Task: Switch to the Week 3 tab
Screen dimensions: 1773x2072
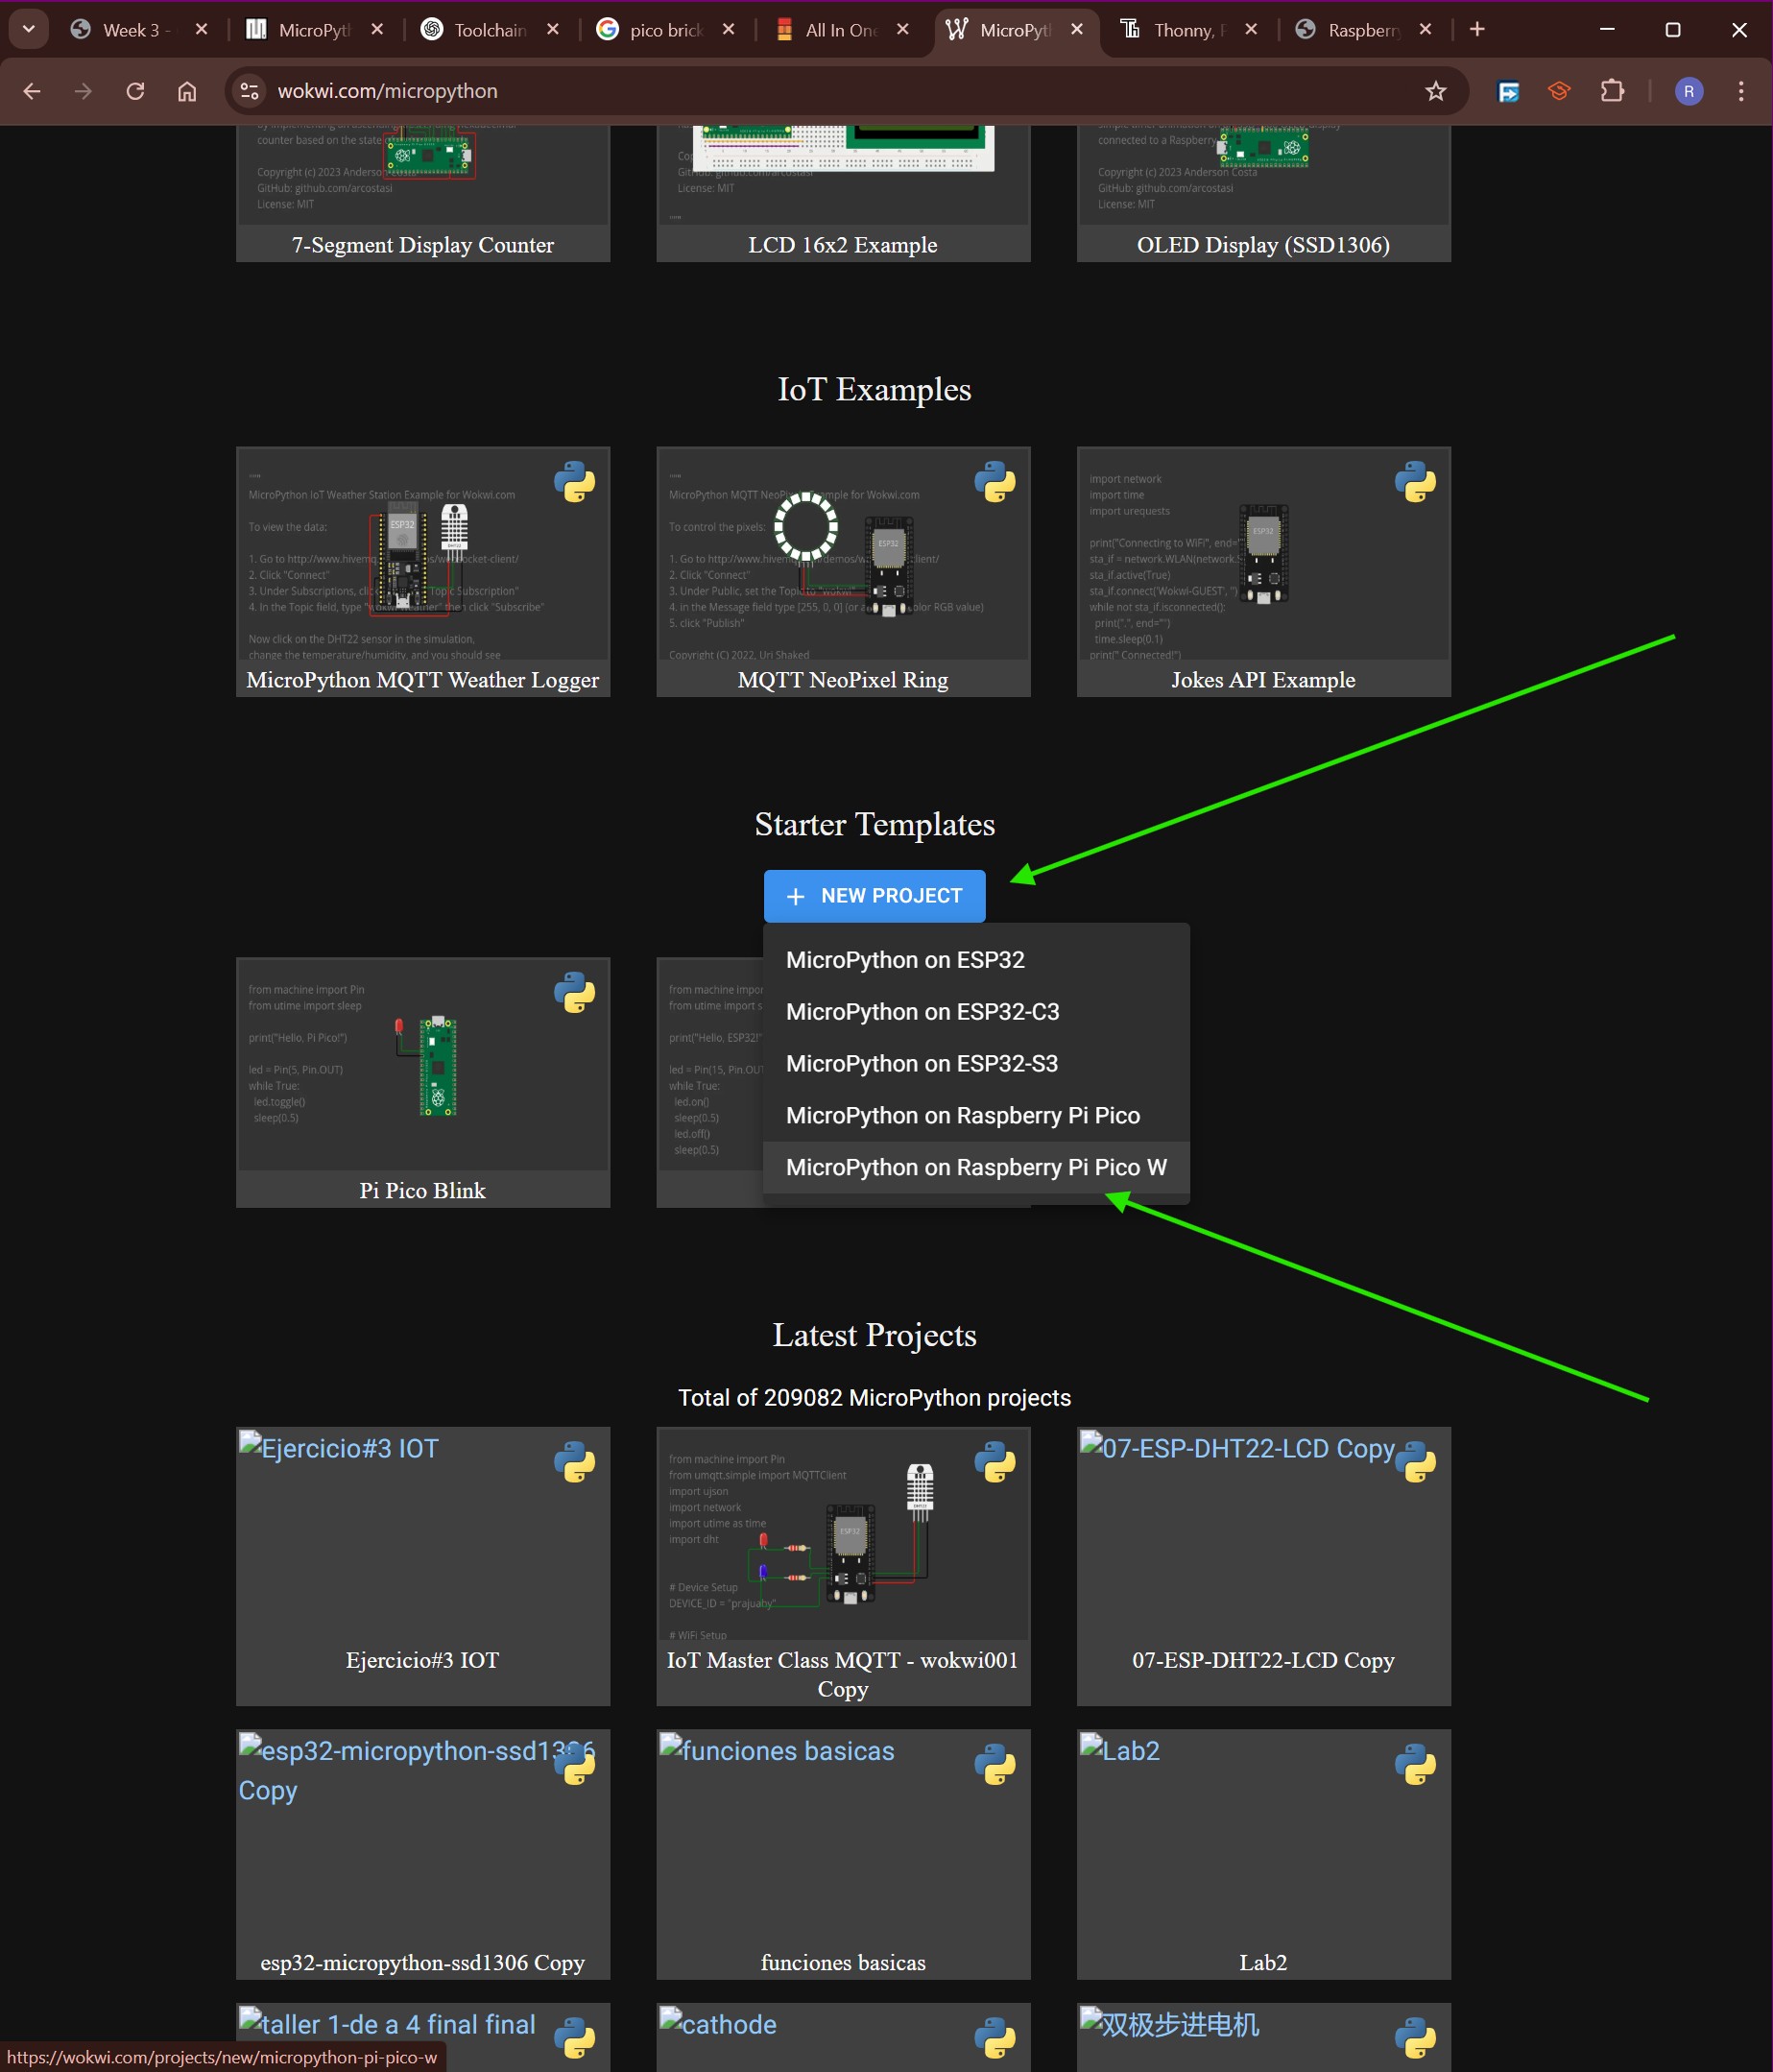Action: point(139,30)
